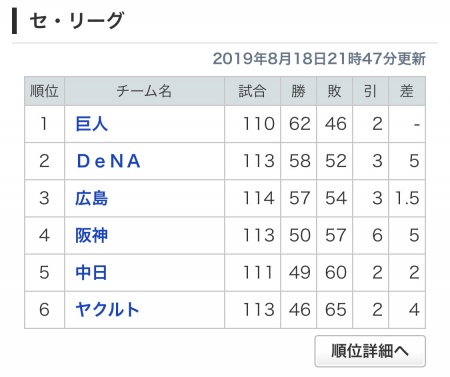Click the 引 column header
The image size is (450, 377).
click(x=370, y=91)
